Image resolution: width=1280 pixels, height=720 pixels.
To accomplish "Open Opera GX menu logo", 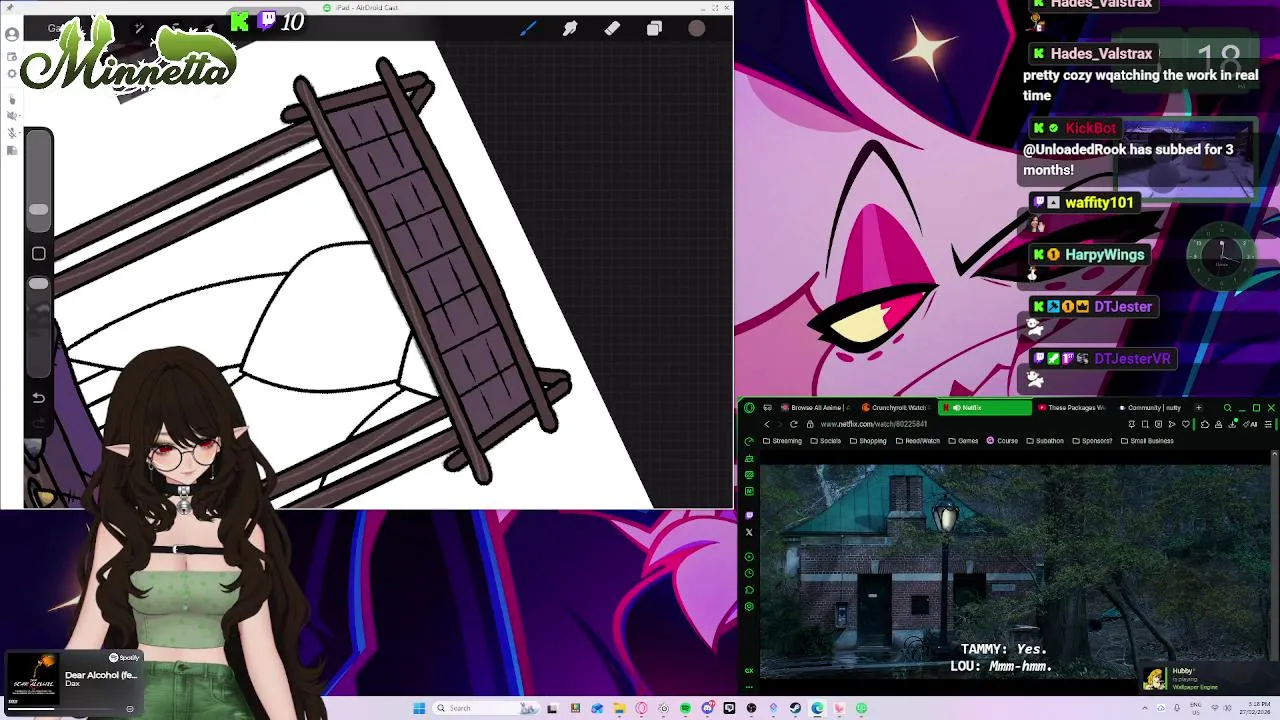I will (749, 407).
